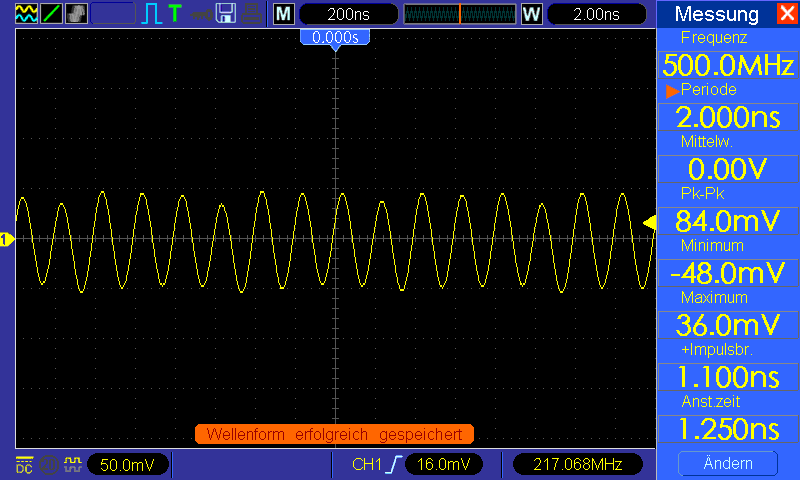The image size is (800, 480).
Task: Click the DC coupling icon
Action: (24, 464)
